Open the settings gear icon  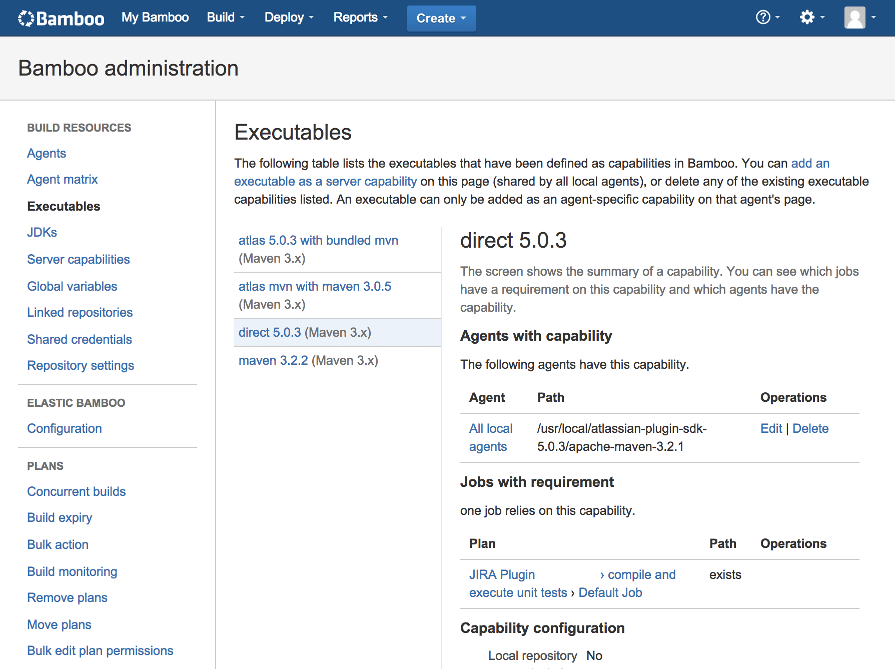pos(812,18)
